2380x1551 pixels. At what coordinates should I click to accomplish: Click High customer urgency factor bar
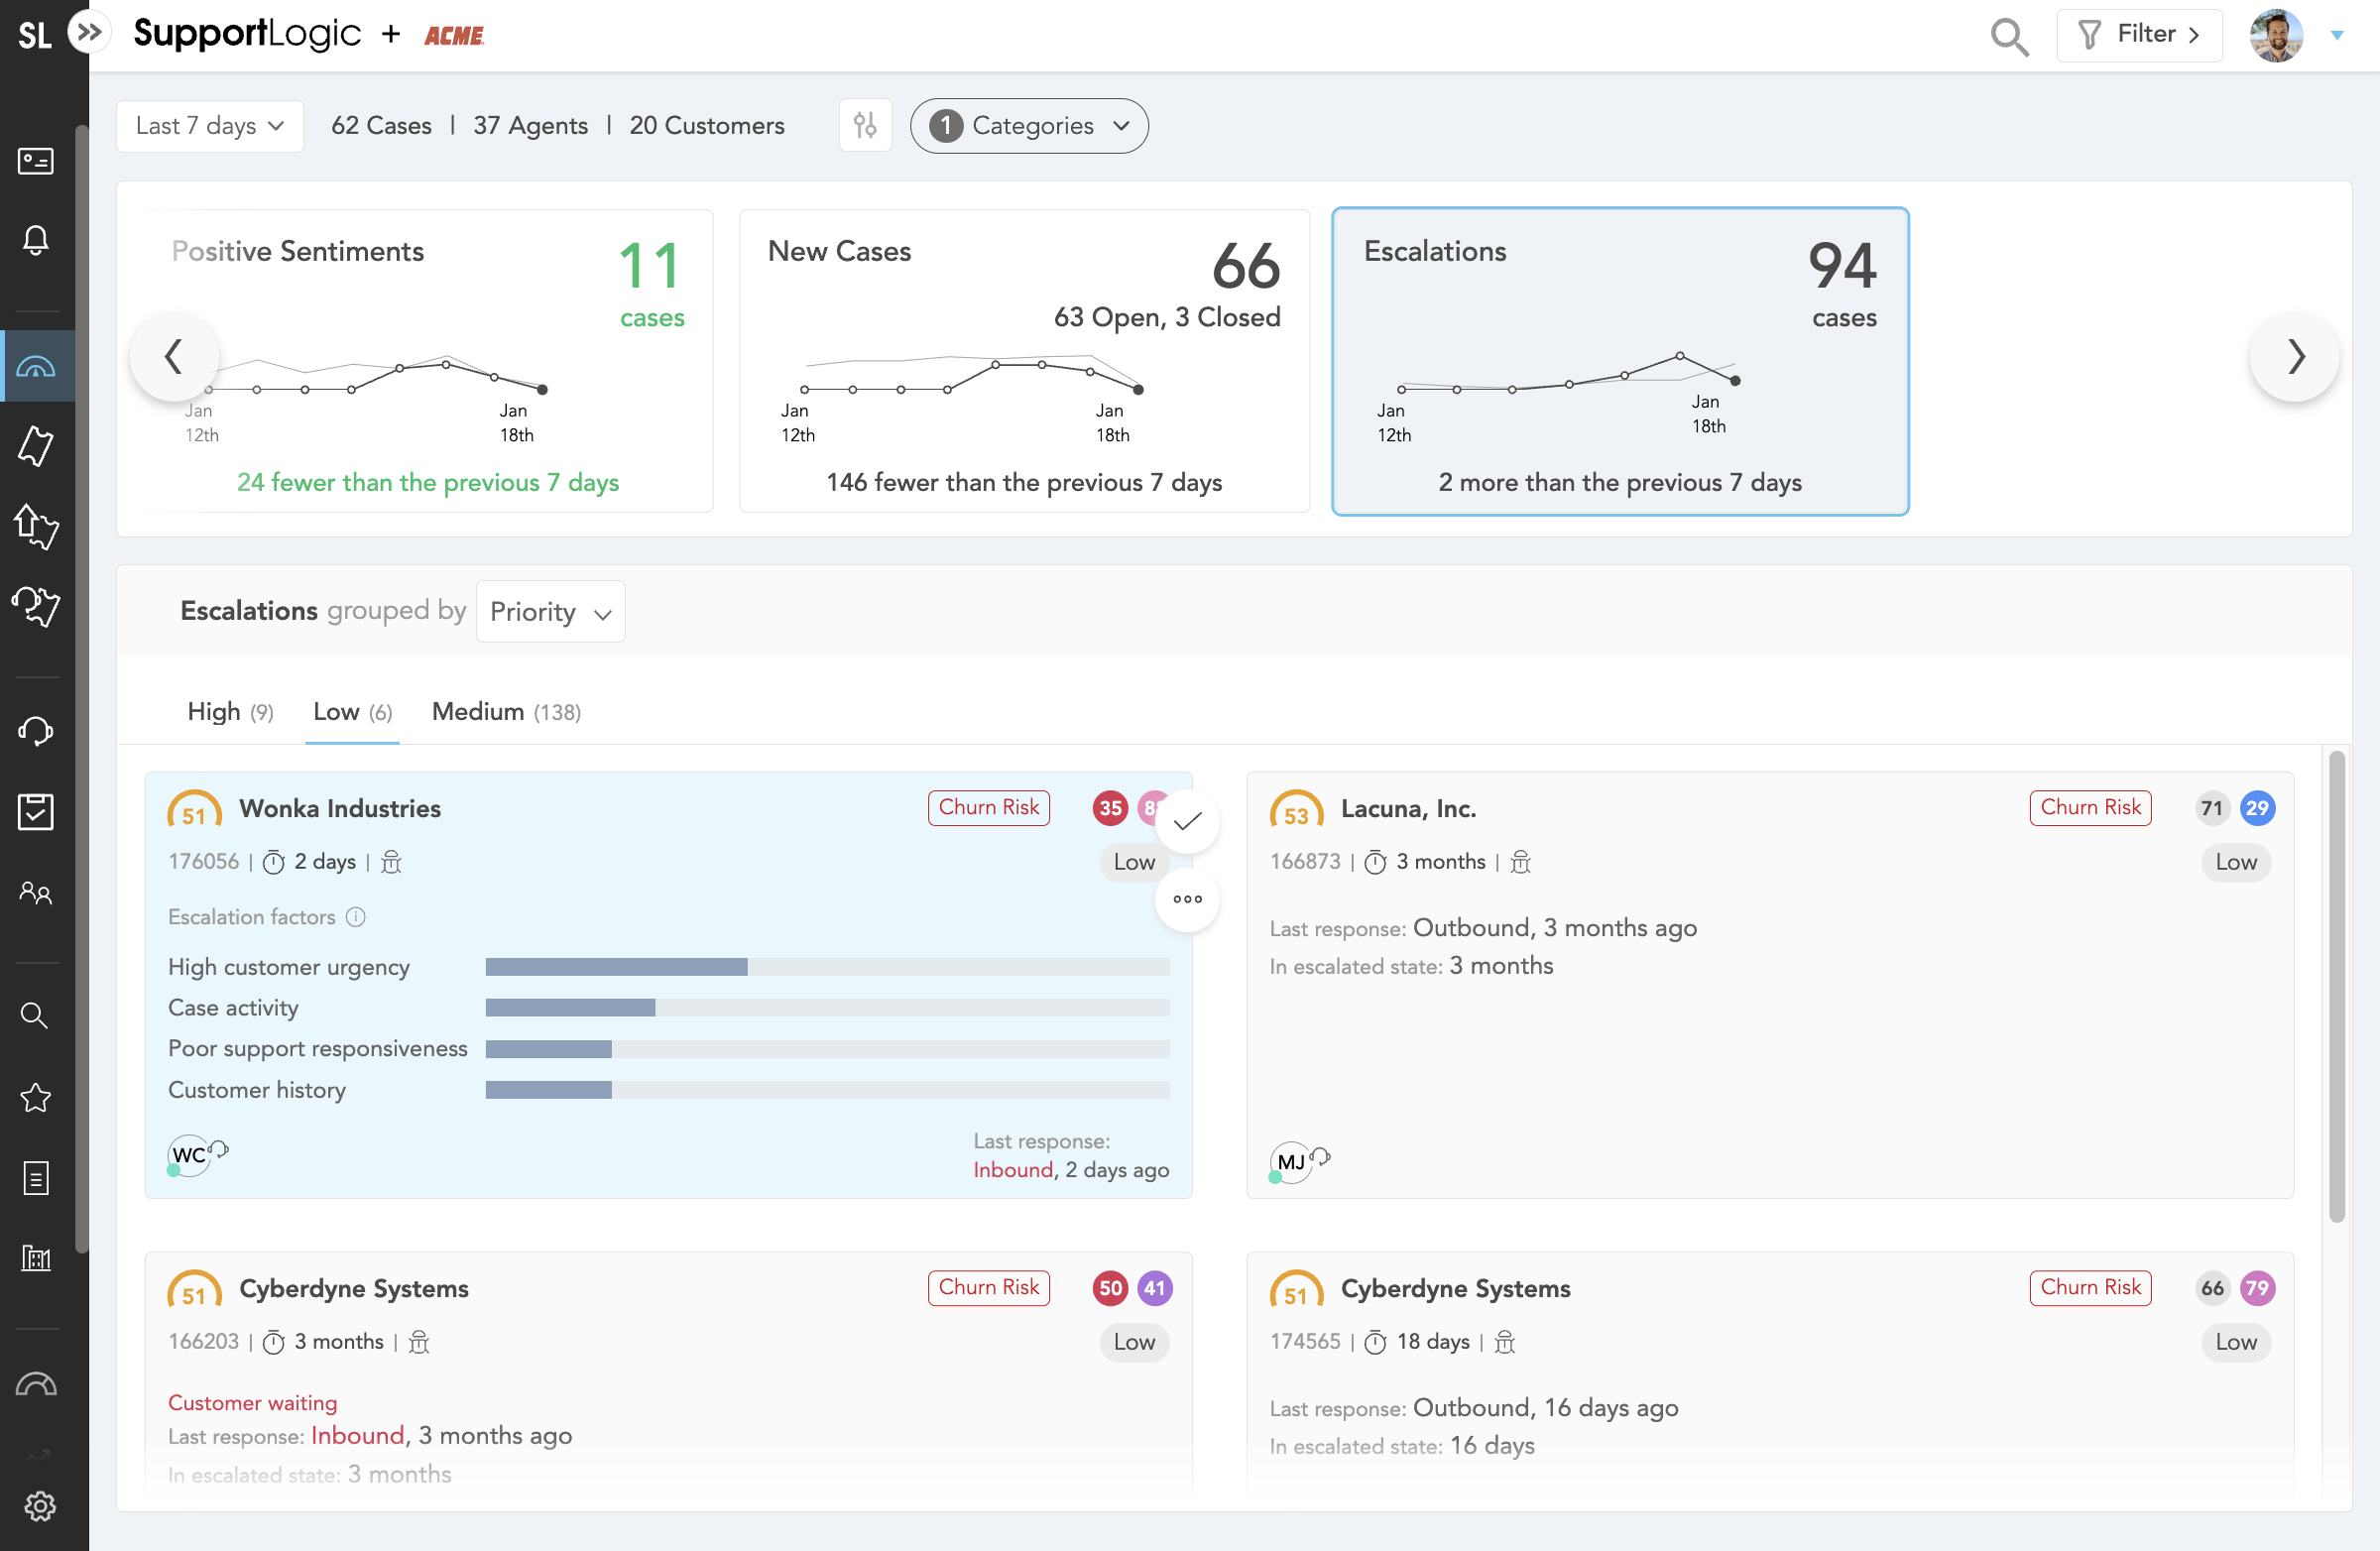point(828,967)
